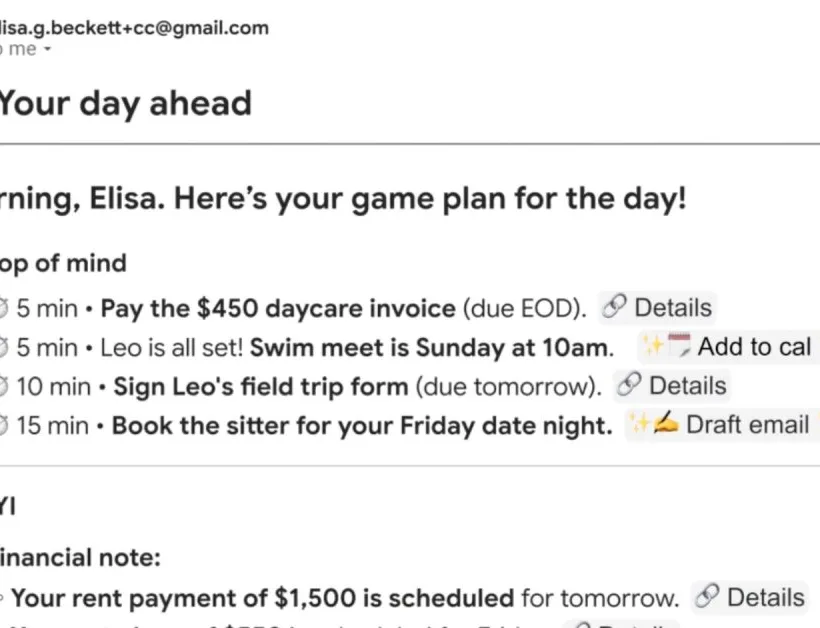Click the calendar icon on Add to cal
This screenshot has height=628, width=820.
coord(679,347)
